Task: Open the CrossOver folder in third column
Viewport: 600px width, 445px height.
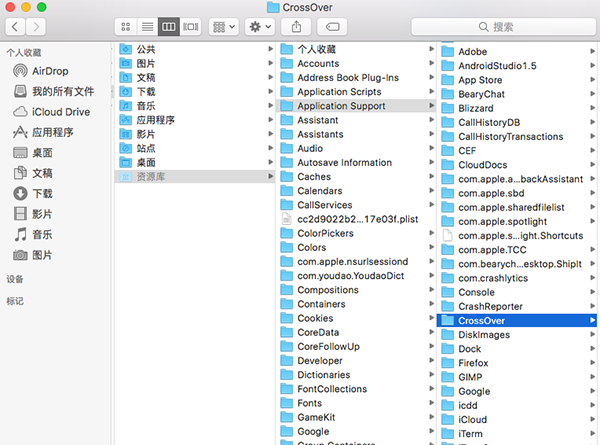Action: pos(480,320)
